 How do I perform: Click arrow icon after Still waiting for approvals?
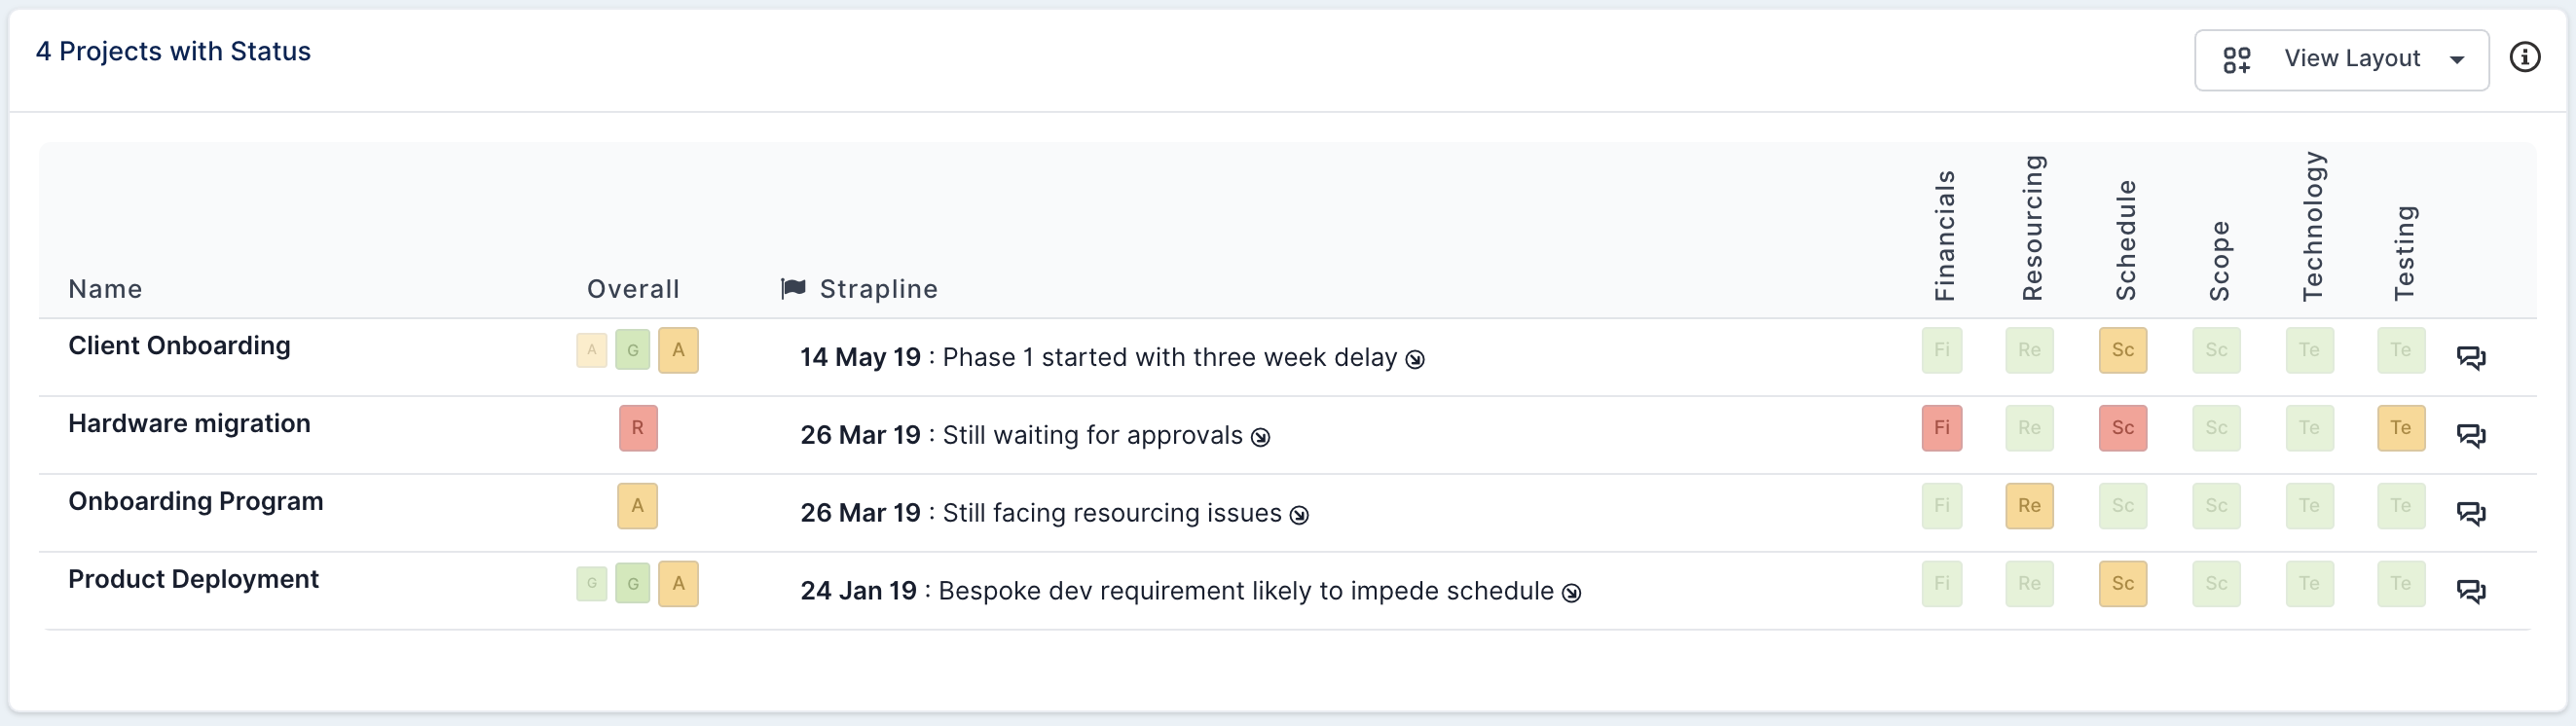pyautogui.click(x=1261, y=437)
